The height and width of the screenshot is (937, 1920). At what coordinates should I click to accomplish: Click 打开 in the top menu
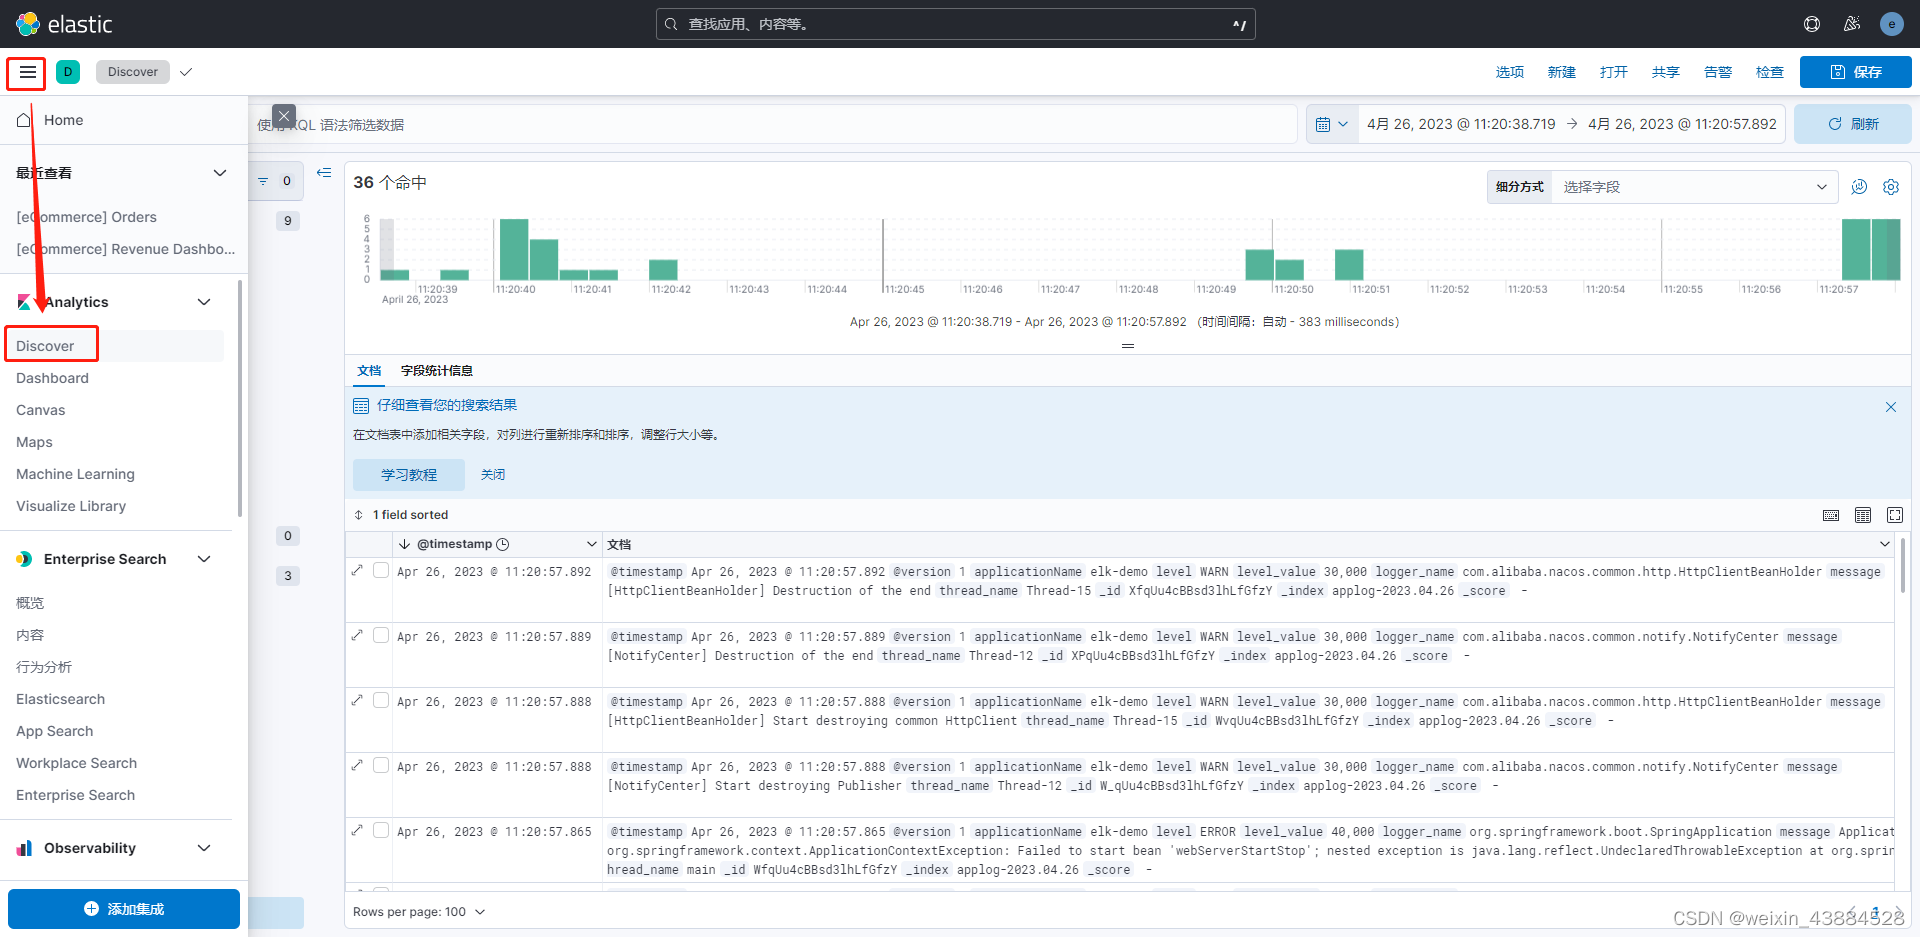point(1614,72)
